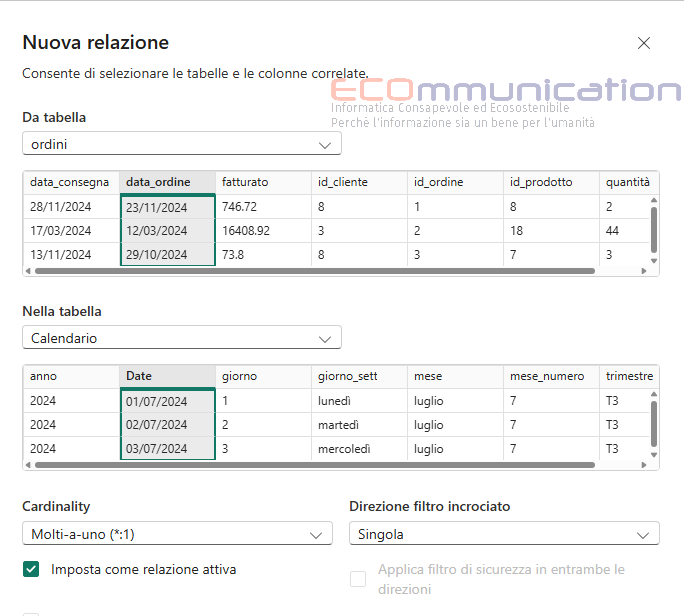This screenshot has height=616, width=684.
Task: Select the mese_numero column header
Action: 551,376
